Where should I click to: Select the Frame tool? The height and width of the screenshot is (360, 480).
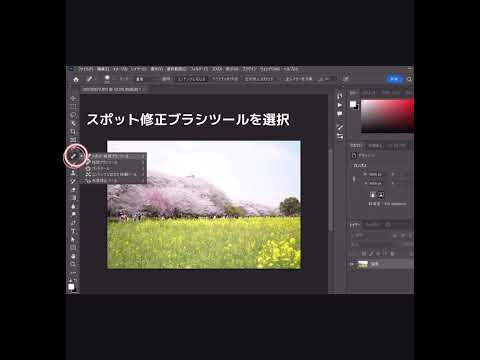click(73, 140)
